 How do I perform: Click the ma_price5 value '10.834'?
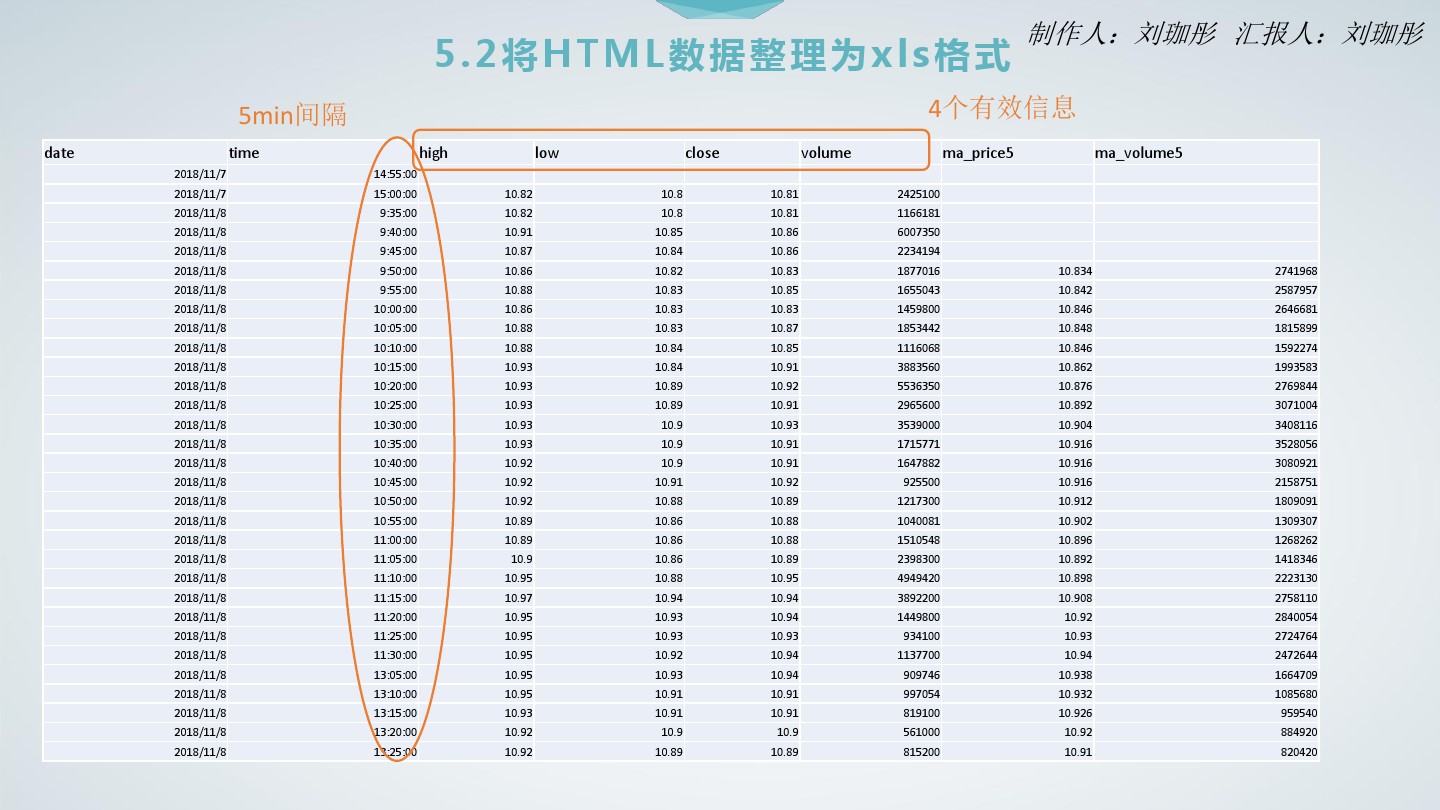coord(1075,271)
